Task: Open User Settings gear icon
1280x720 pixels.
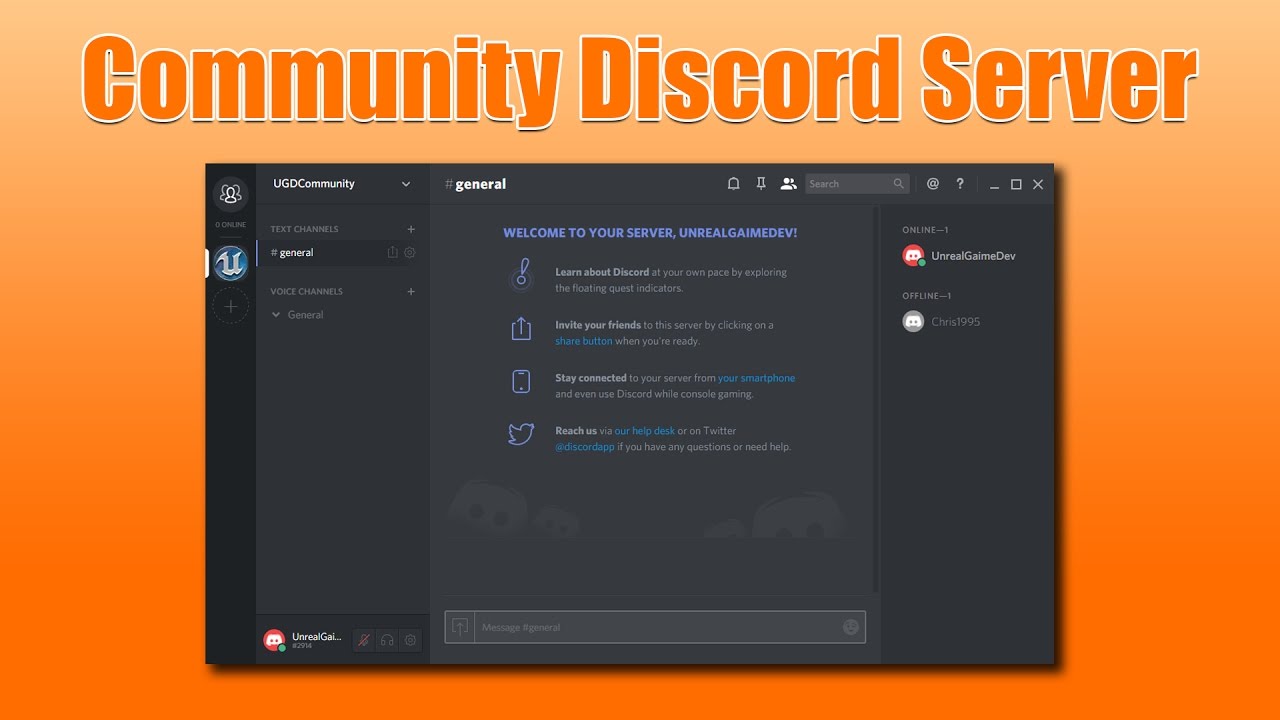Action: (410, 640)
